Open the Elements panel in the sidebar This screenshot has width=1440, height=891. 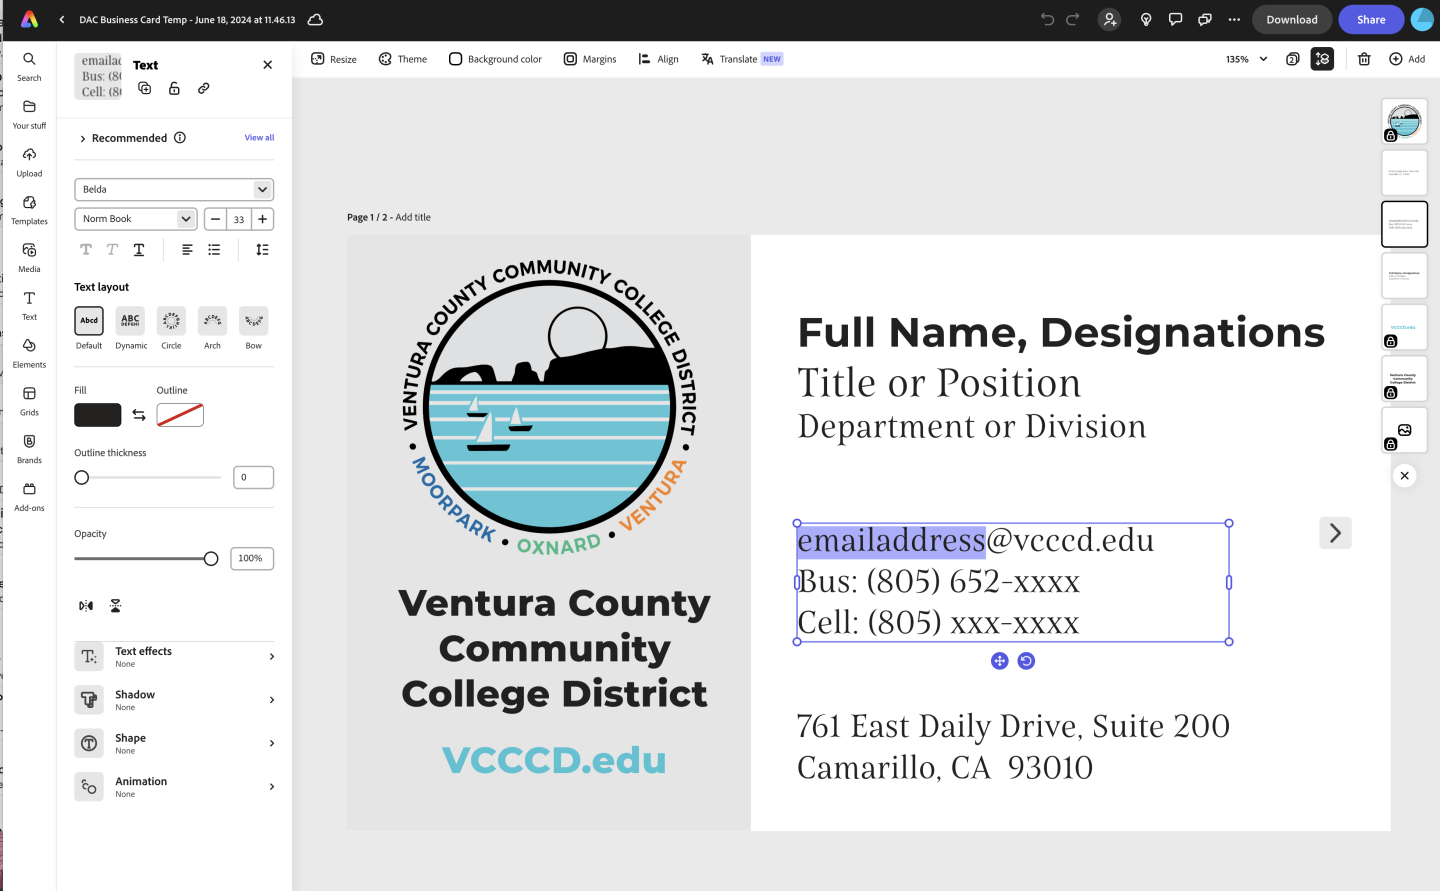[29, 352]
